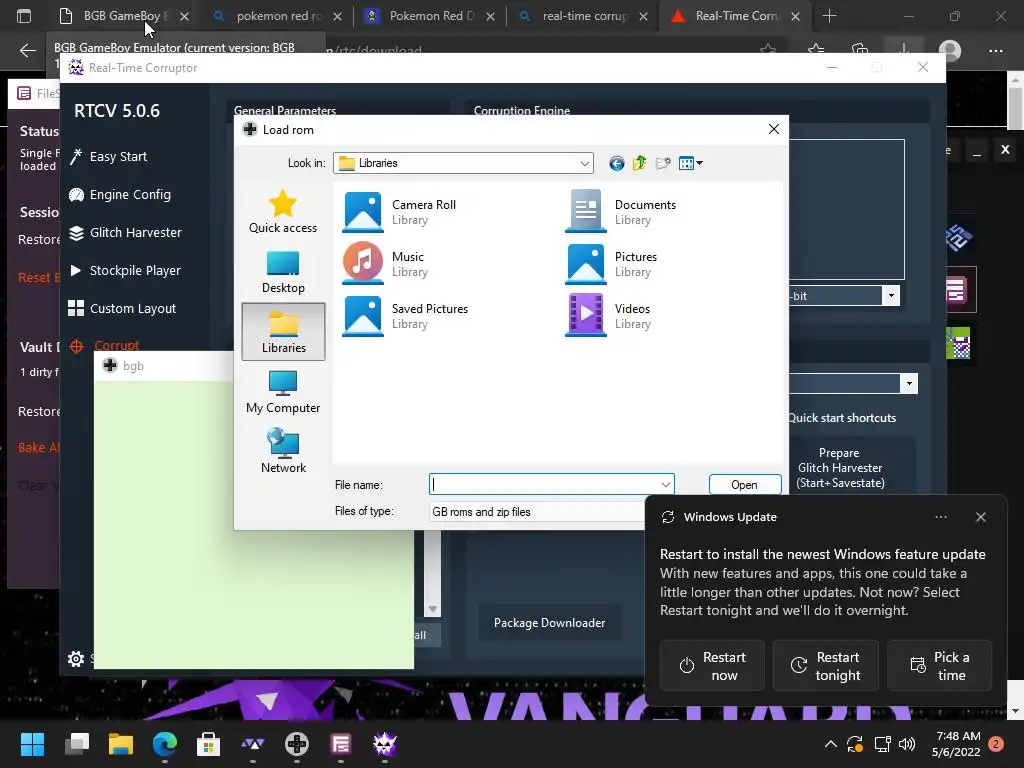Viewport: 1024px width, 768px height.
Task: Open RTCV app from taskbar
Action: (385, 744)
